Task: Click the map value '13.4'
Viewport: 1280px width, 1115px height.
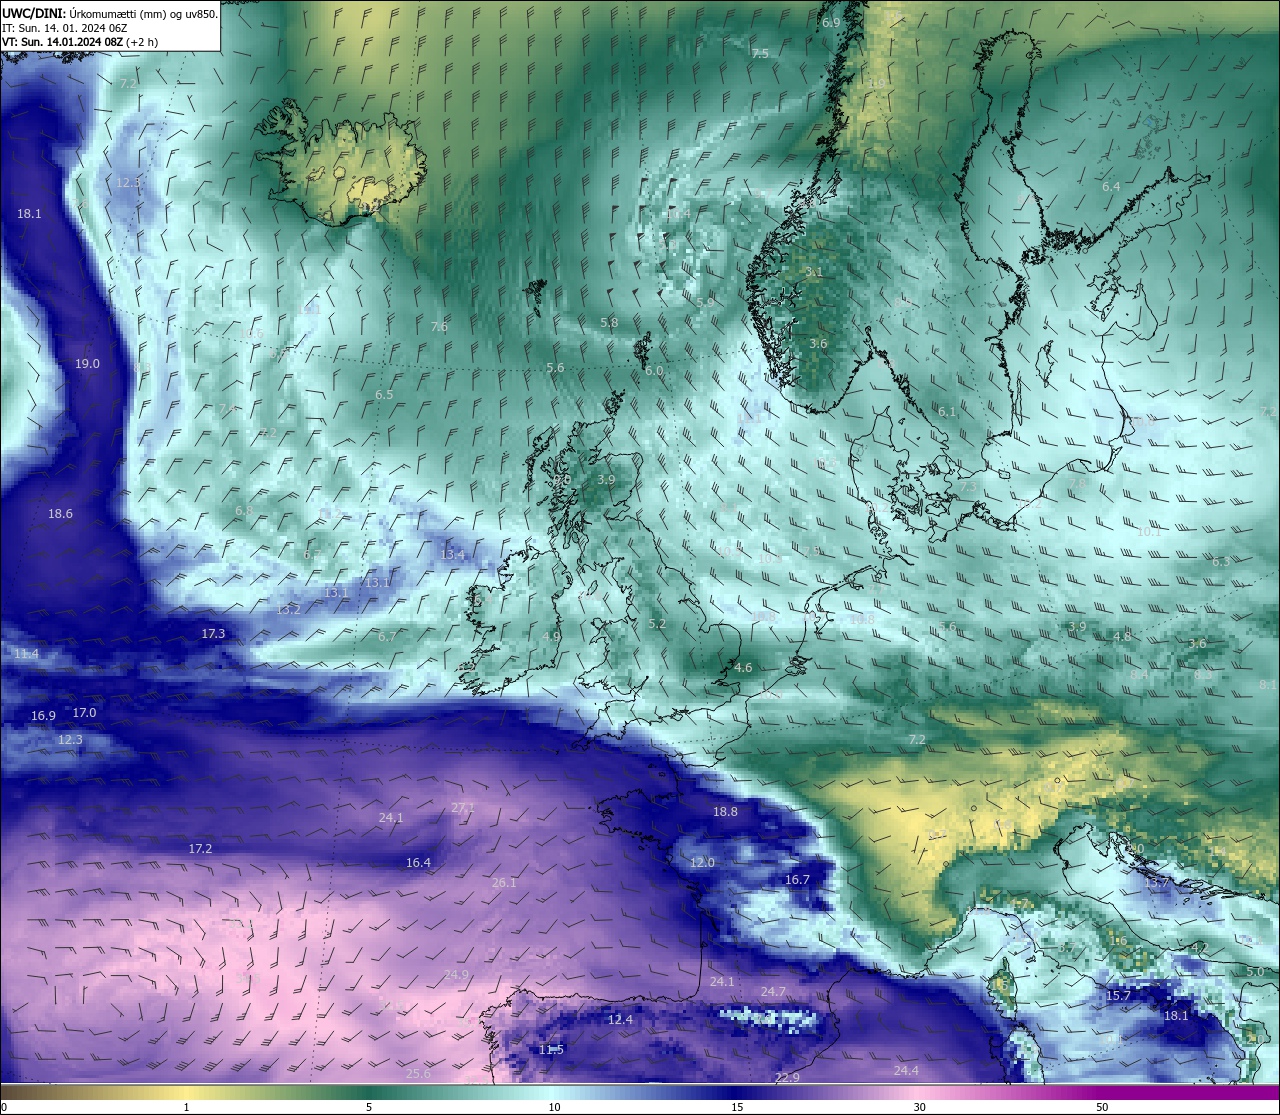Action: tap(453, 554)
